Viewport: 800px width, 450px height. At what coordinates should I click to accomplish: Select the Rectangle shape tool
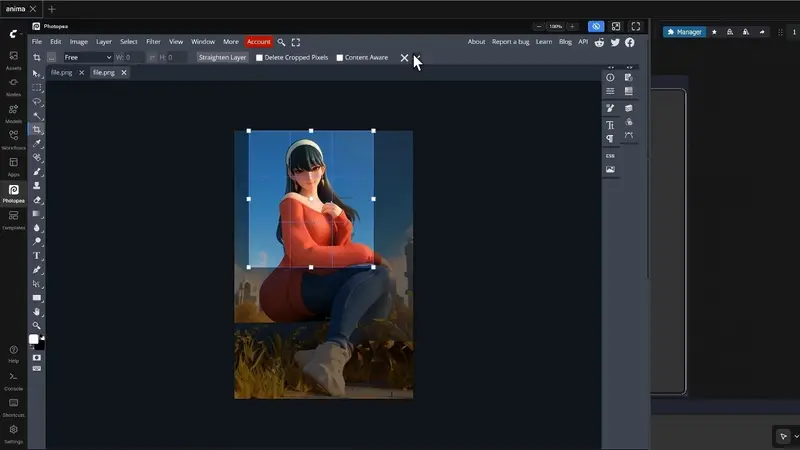pyautogui.click(x=37, y=297)
